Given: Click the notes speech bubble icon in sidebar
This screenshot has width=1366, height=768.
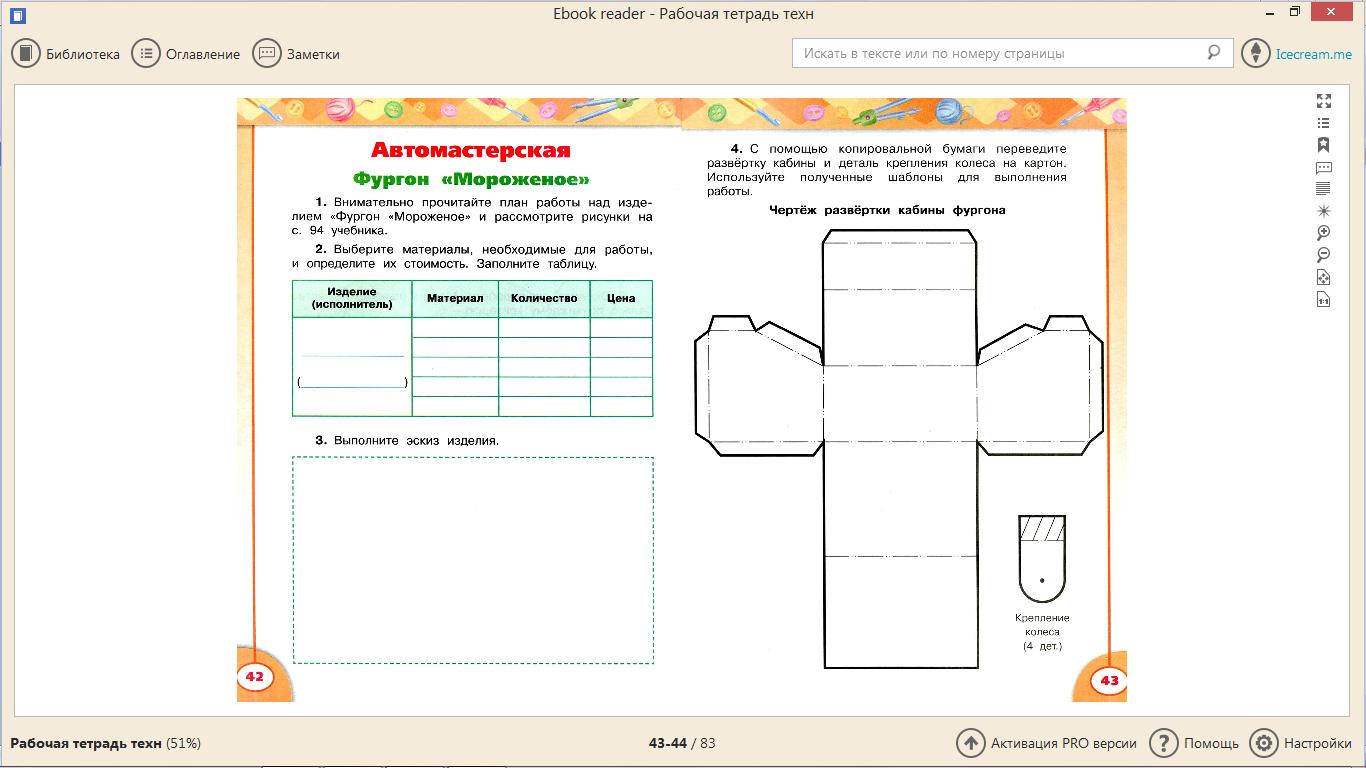Looking at the screenshot, I should [x=1324, y=167].
